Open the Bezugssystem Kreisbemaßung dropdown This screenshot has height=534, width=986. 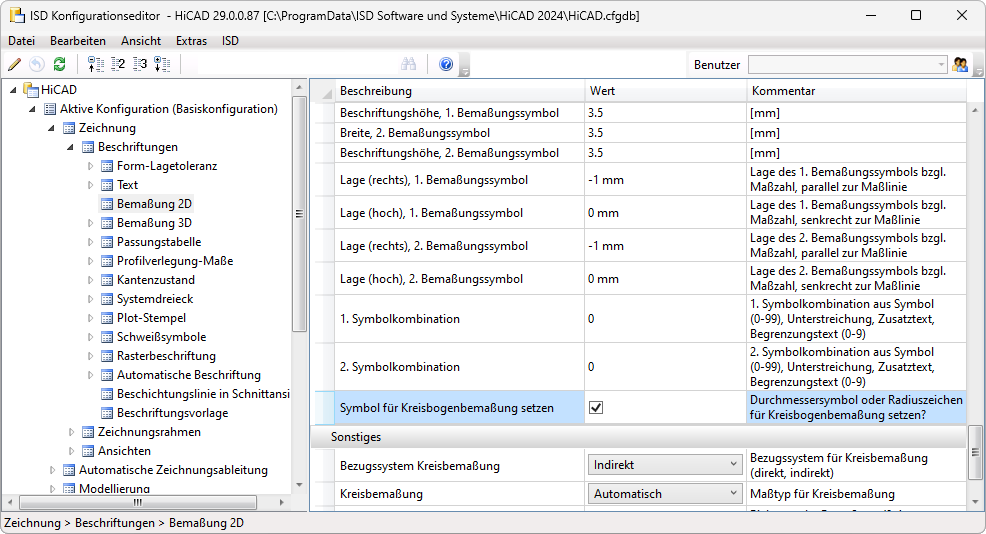665,465
